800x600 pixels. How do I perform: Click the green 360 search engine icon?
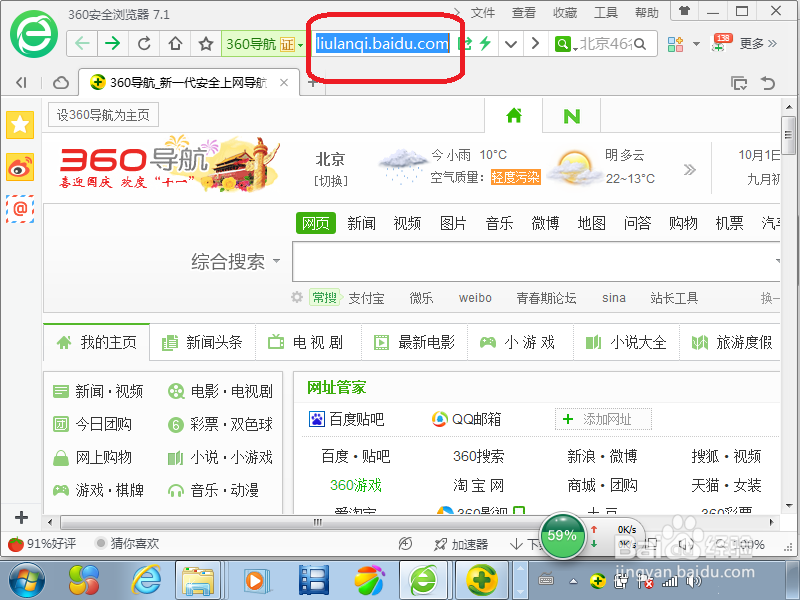[x=562, y=44]
